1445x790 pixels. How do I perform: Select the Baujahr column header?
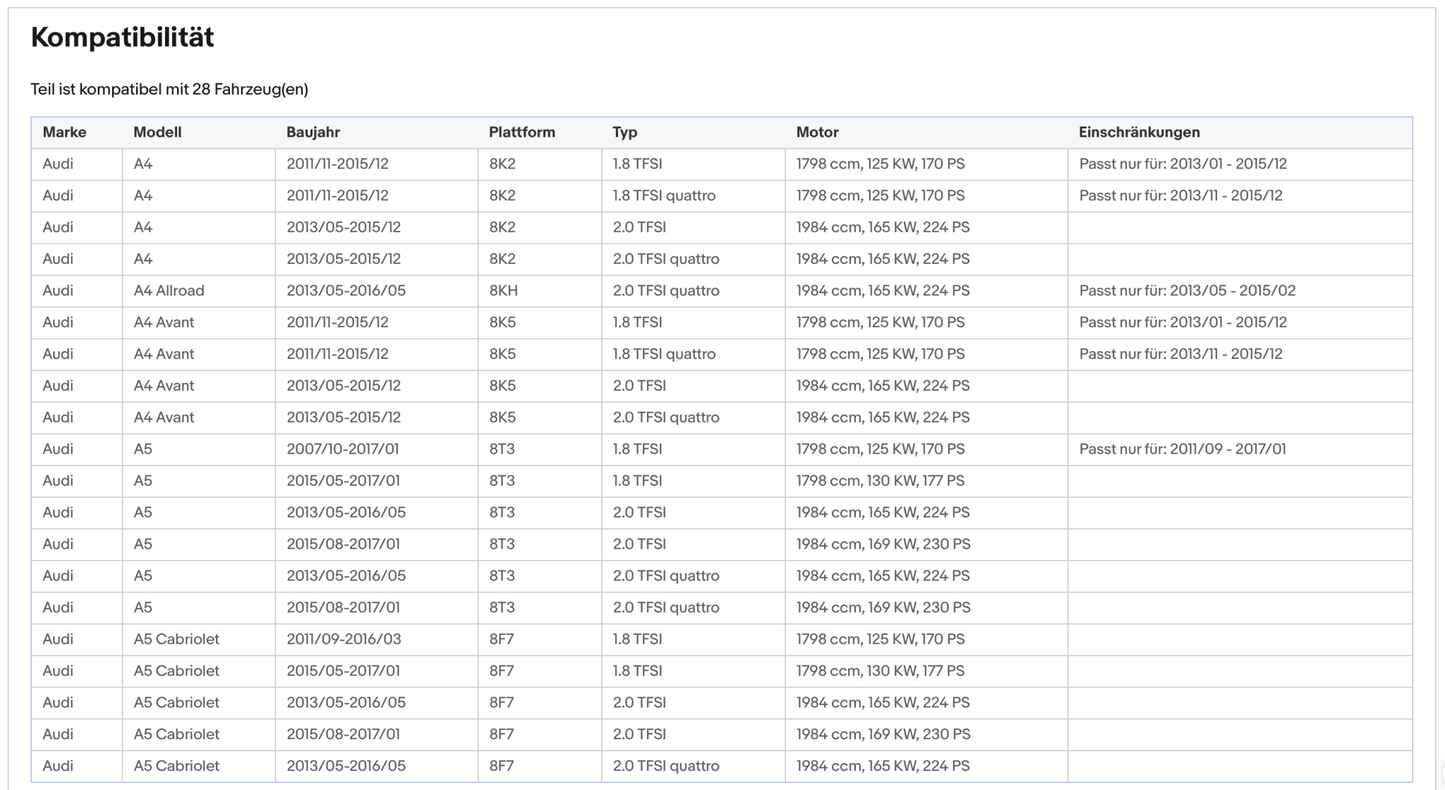click(x=314, y=132)
